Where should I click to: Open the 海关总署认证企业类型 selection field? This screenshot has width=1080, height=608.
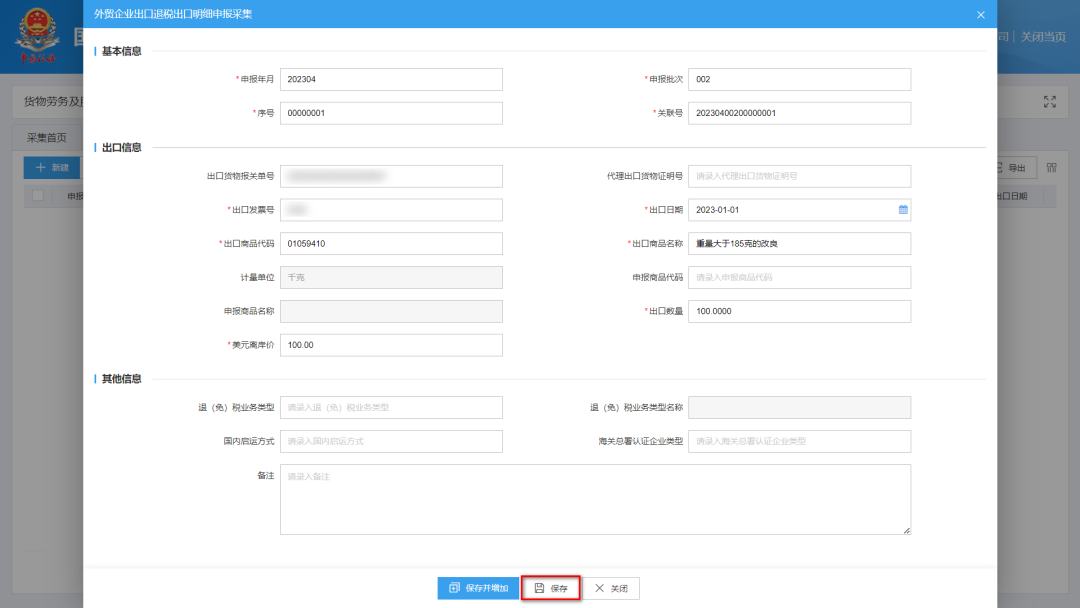click(x=799, y=441)
